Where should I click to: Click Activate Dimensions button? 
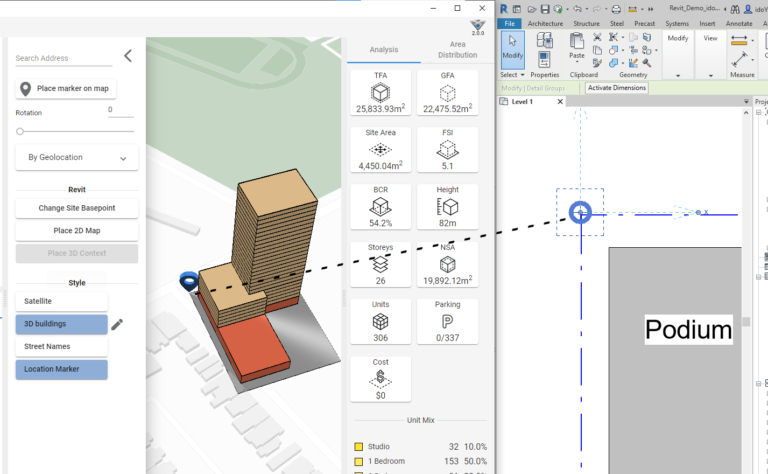[x=617, y=88]
